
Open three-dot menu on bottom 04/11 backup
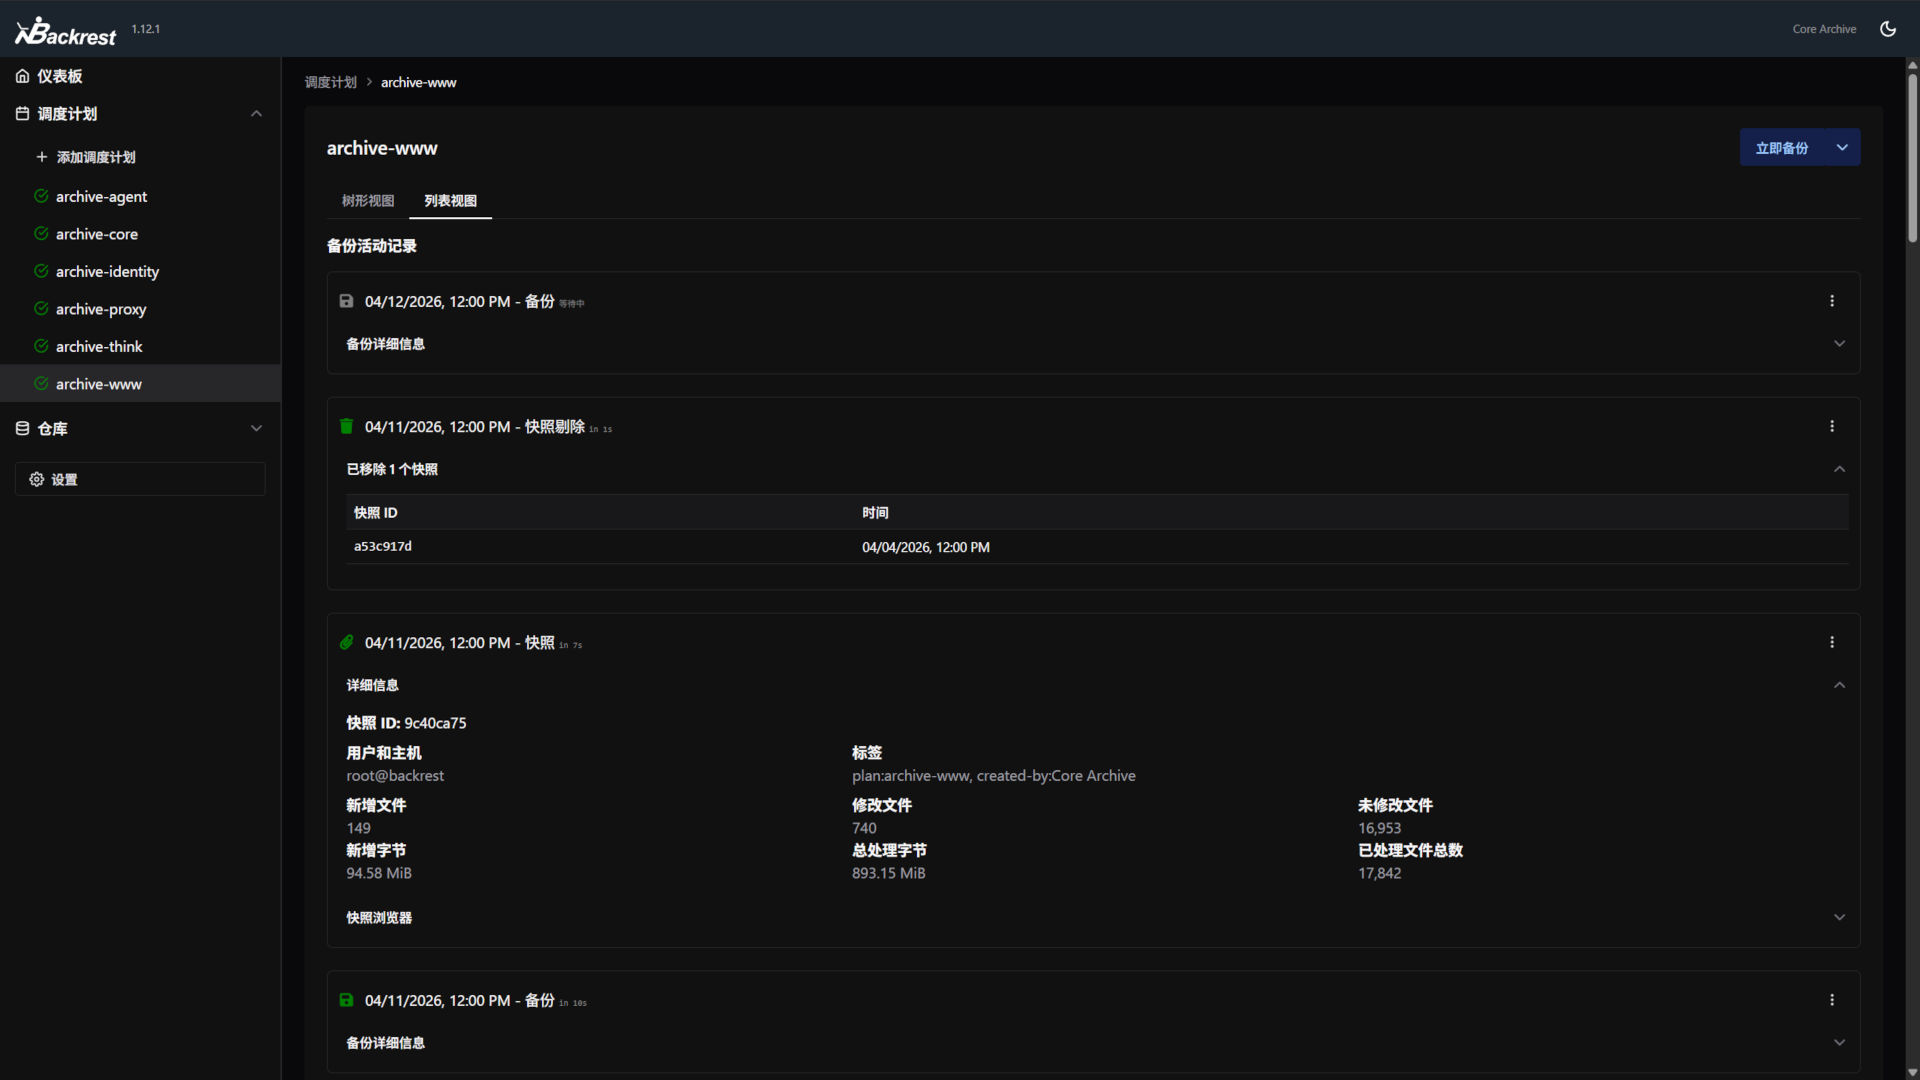[x=1831, y=1000]
